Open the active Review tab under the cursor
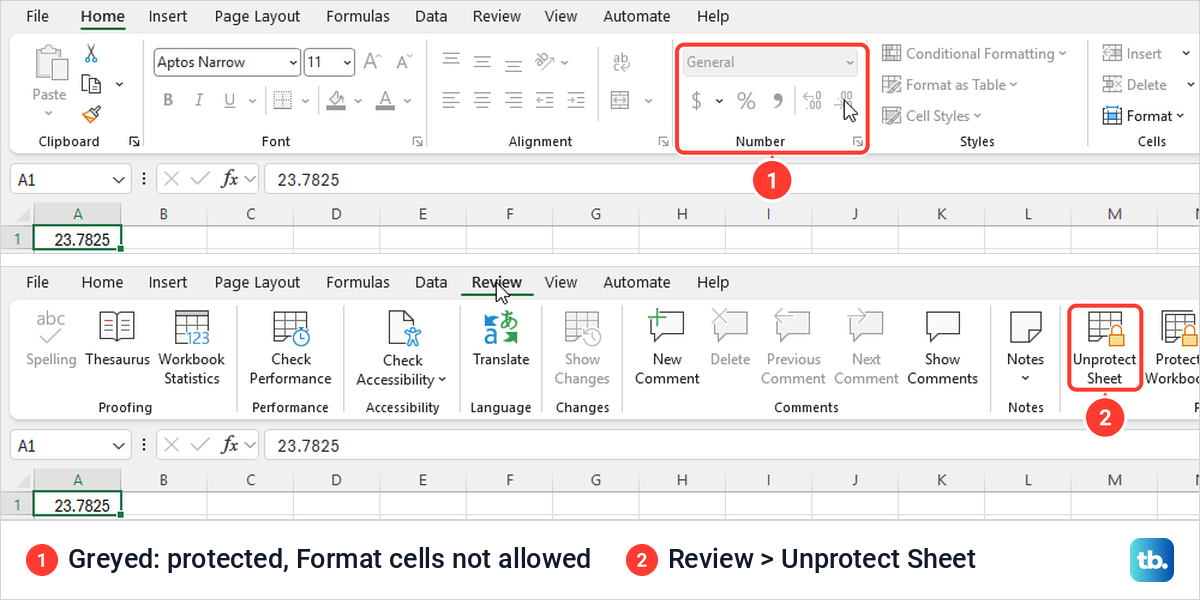The height and width of the screenshot is (600, 1200). (497, 282)
